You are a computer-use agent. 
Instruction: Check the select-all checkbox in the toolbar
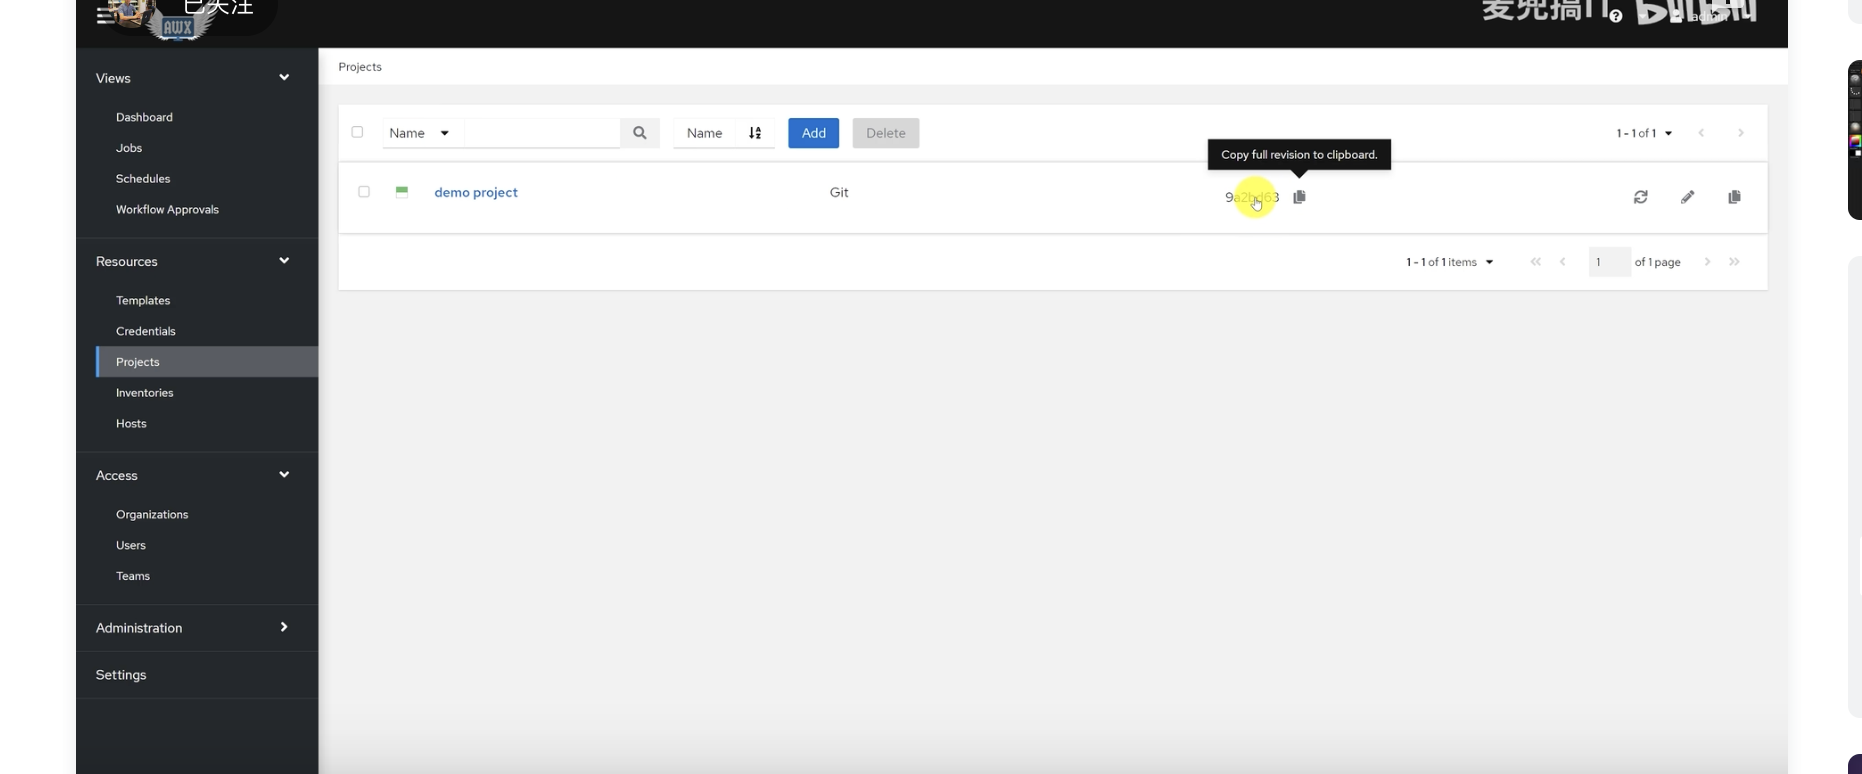pyautogui.click(x=357, y=132)
